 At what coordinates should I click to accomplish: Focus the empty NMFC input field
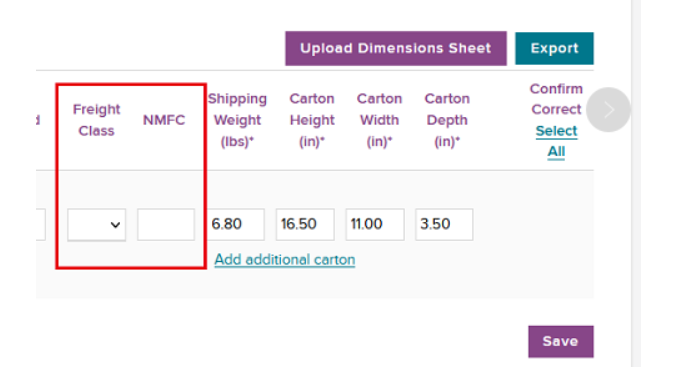(166, 225)
